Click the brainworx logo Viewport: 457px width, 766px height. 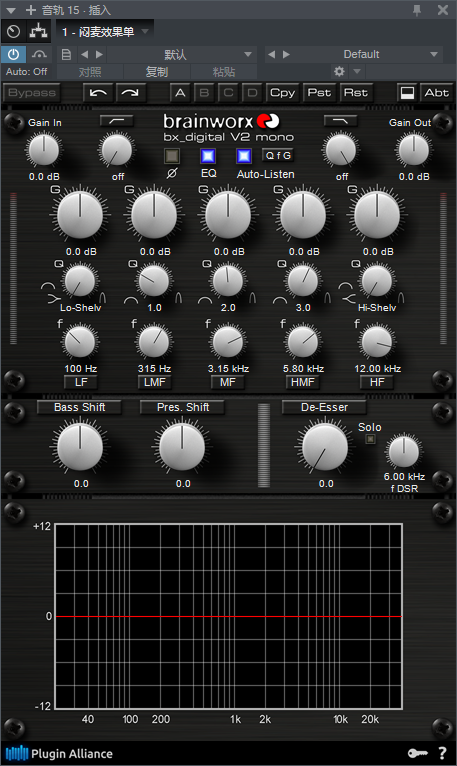pyautogui.click(x=221, y=121)
